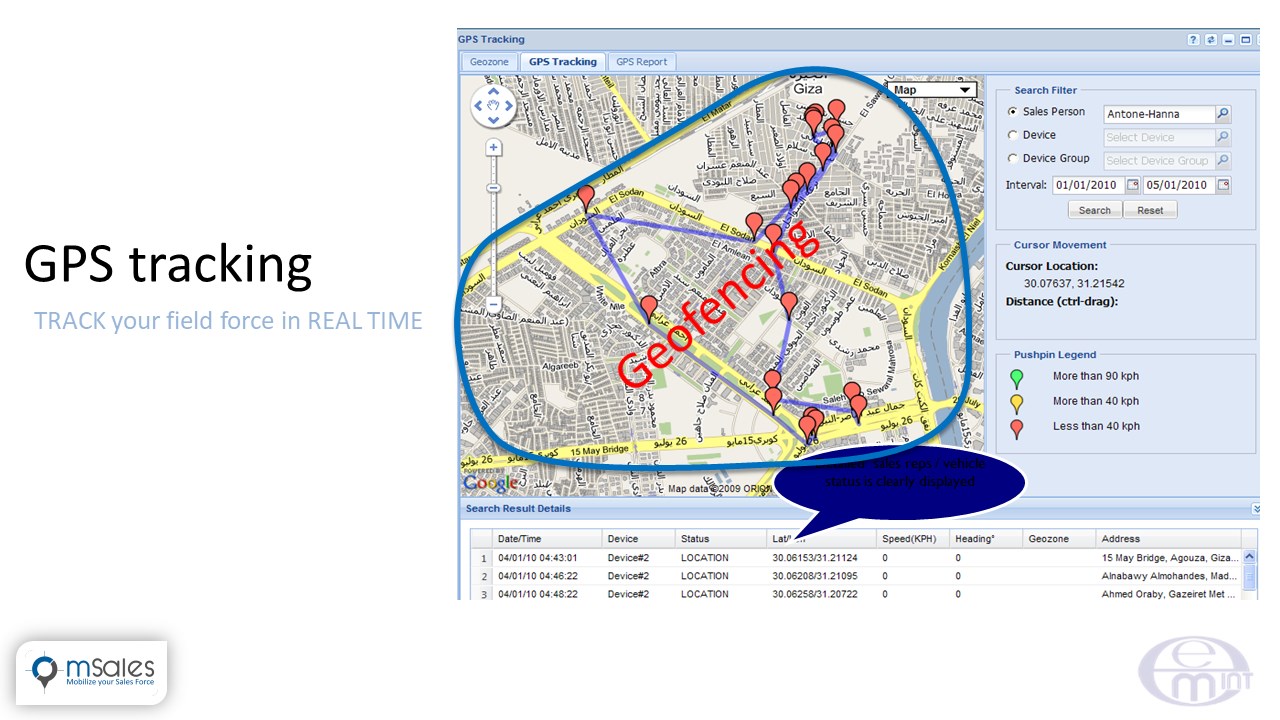Select the Sales Person radio button
The image size is (1280, 720).
coord(1013,112)
